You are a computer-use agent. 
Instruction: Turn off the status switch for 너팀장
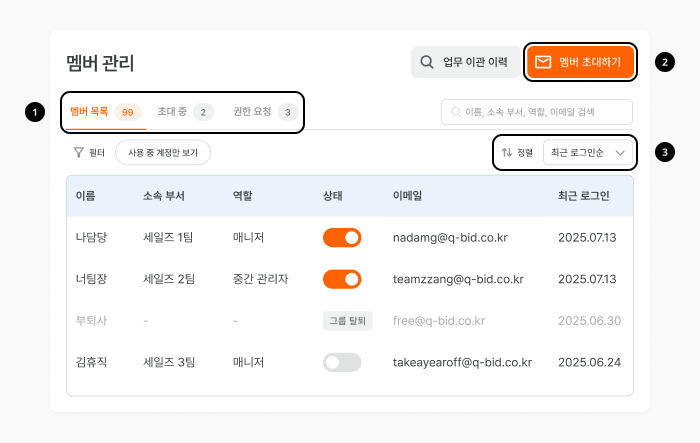tap(342, 279)
